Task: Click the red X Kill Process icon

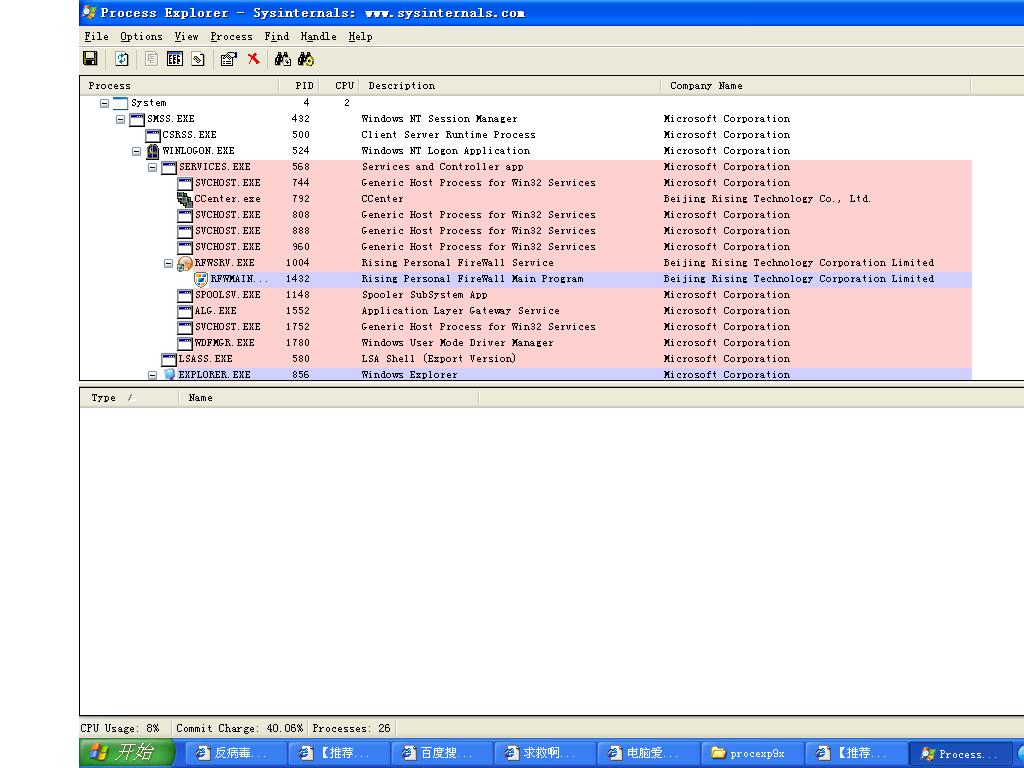Action: [x=253, y=59]
